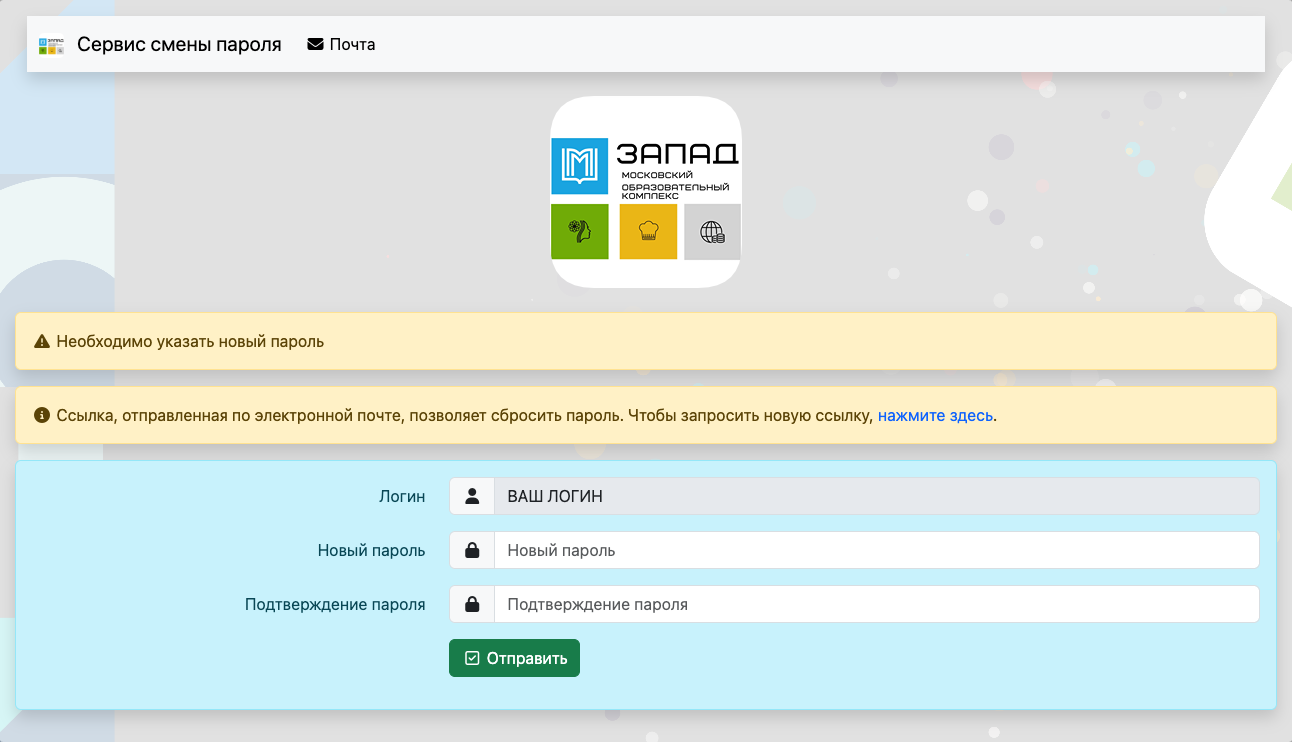
Task: Click the user icon beside login field
Action: click(472, 496)
